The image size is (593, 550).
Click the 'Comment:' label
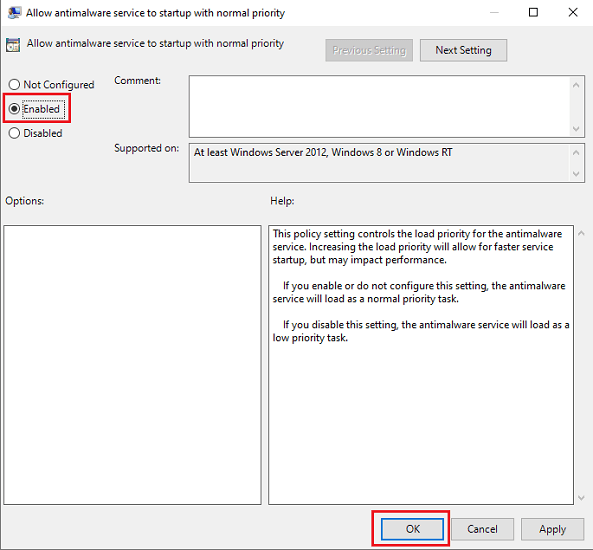pos(137,81)
